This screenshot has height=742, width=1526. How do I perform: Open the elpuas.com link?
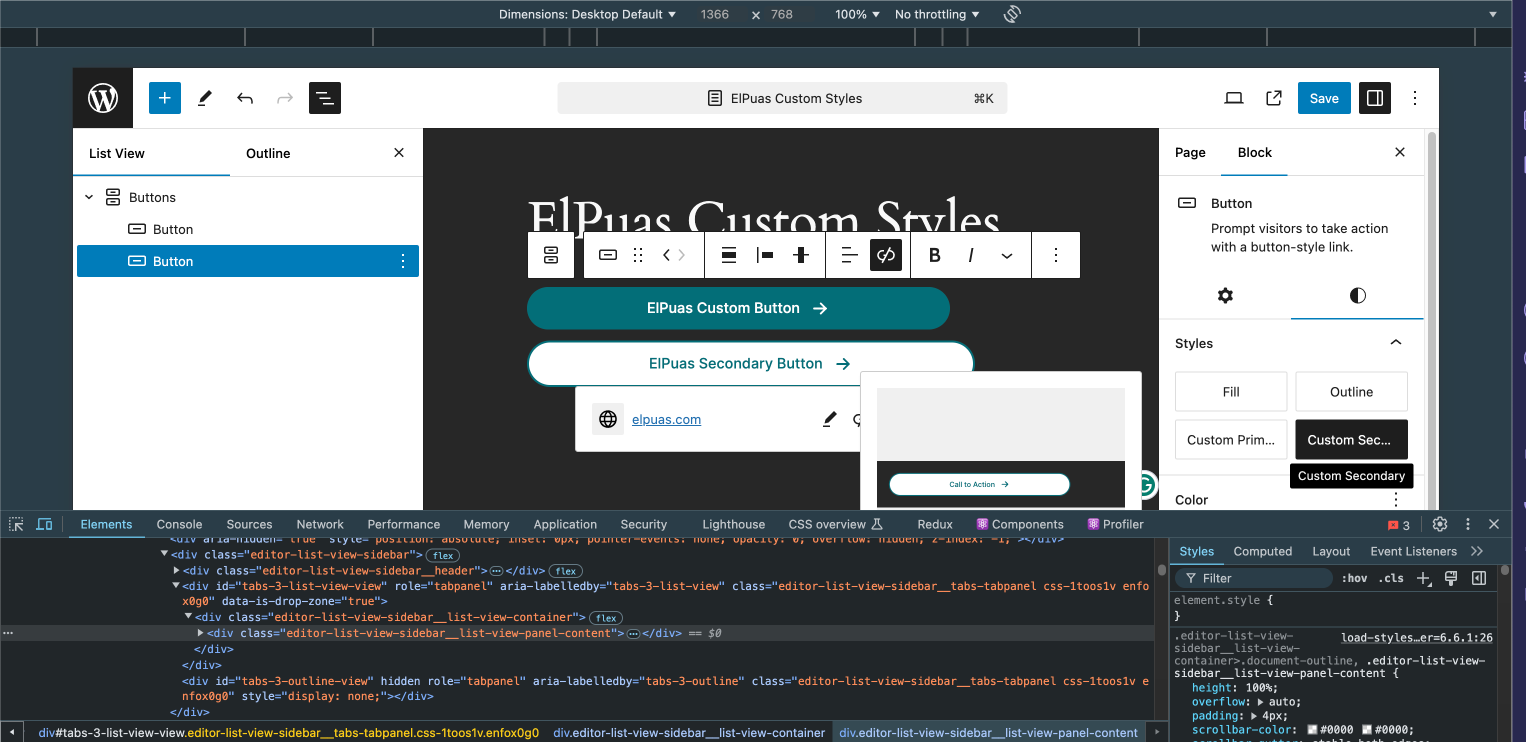point(666,419)
